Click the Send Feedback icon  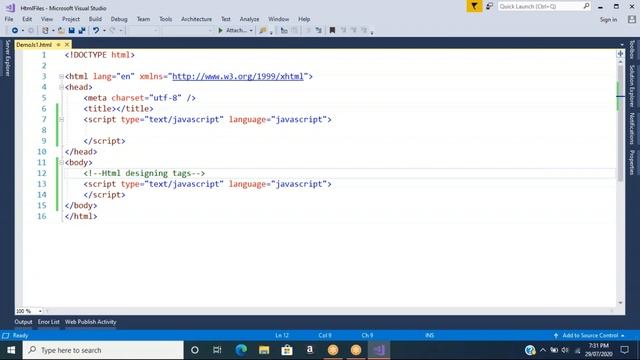click(489, 6)
